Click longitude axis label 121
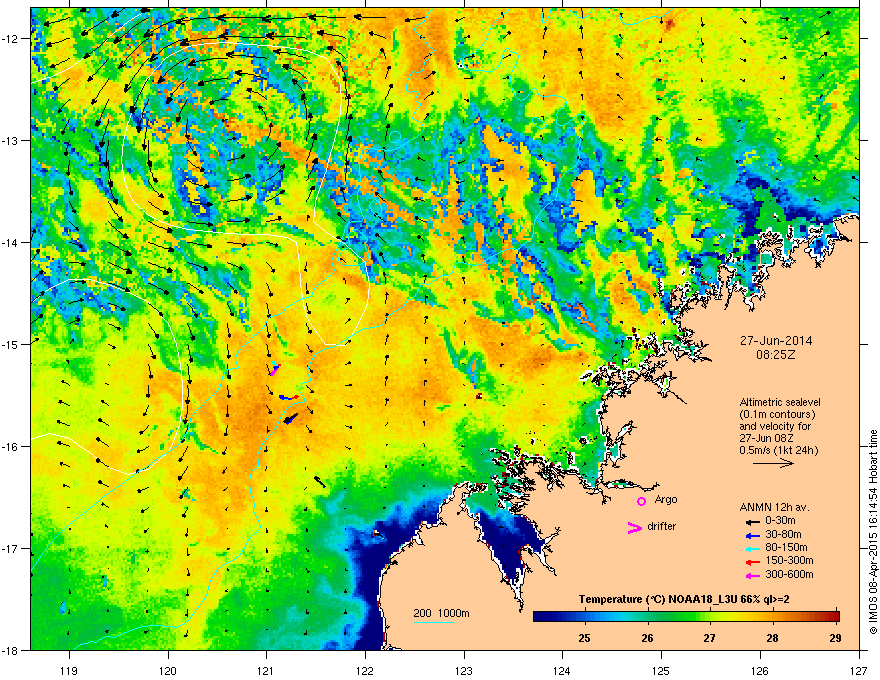 (x=267, y=670)
